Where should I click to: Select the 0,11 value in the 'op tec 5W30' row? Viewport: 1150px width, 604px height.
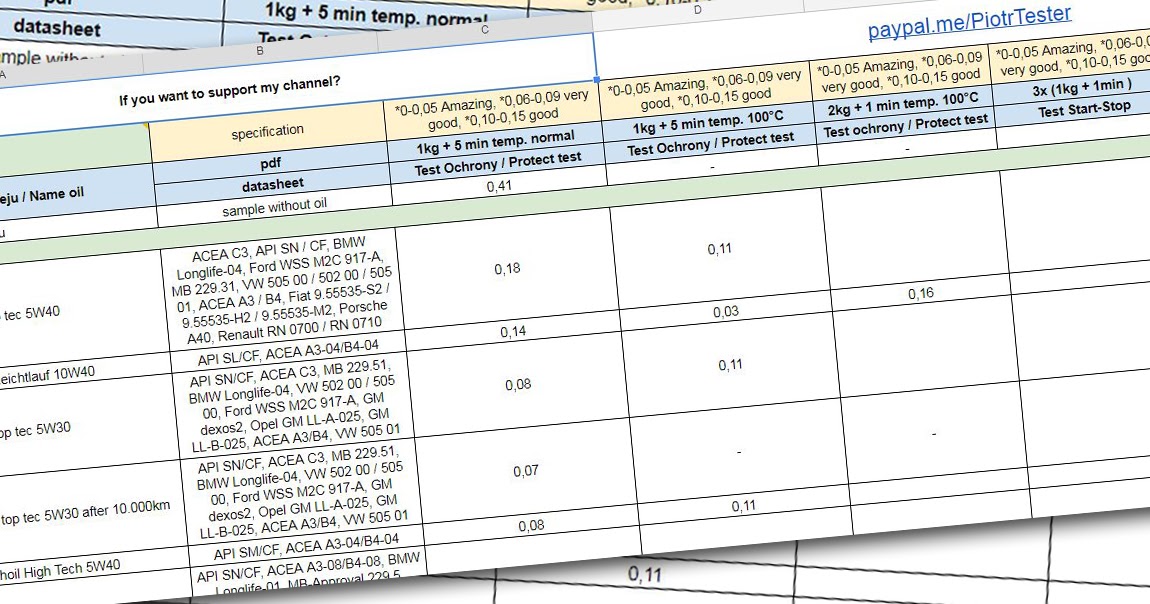[x=730, y=365]
